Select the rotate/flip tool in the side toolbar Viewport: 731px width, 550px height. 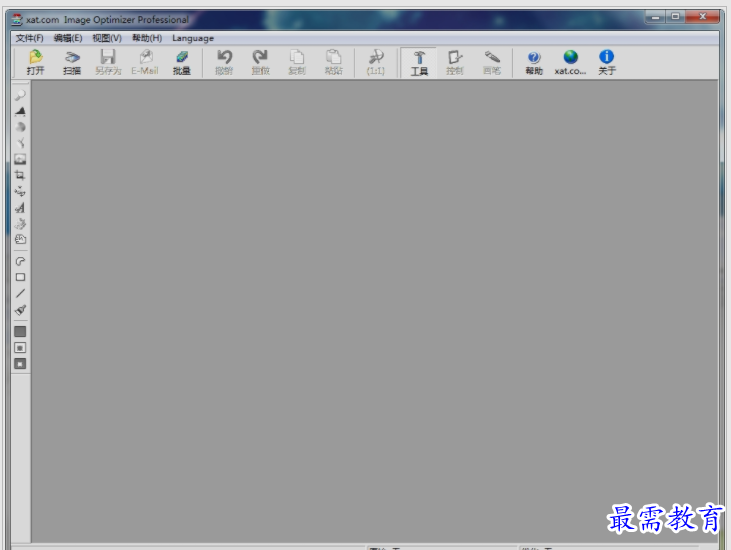tap(20, 192)
